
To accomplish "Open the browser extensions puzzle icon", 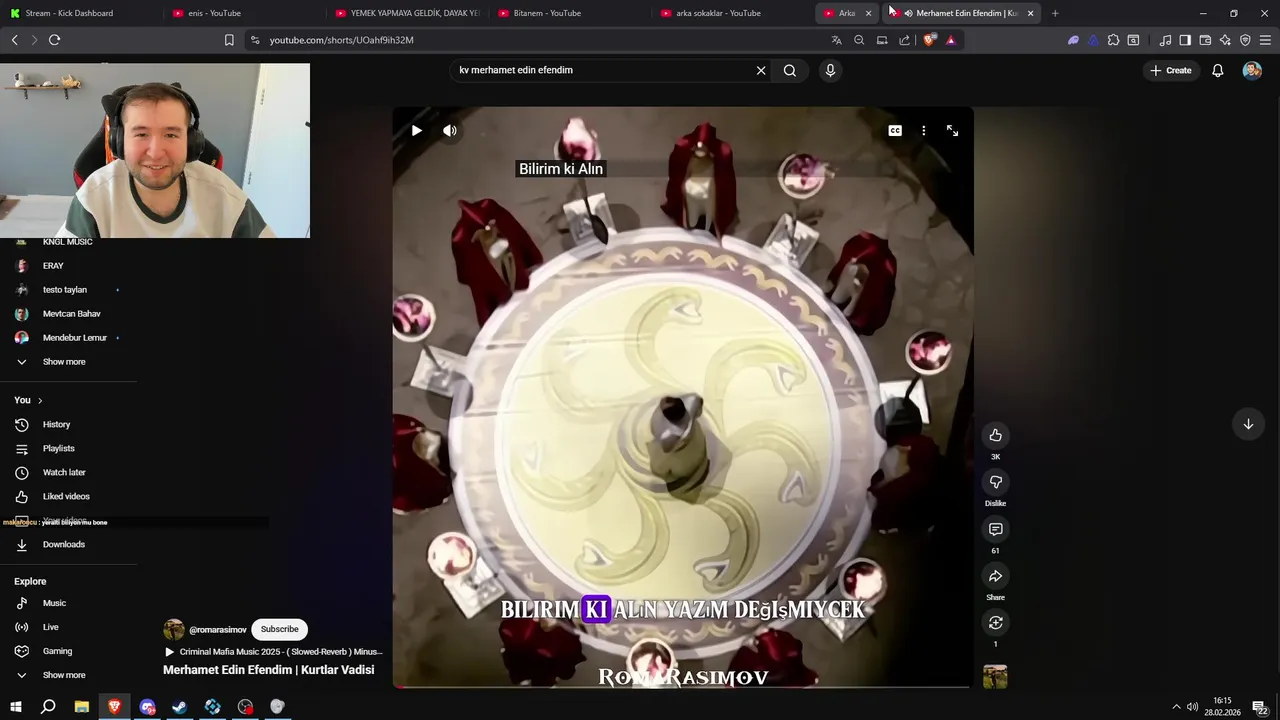I will (1113, 40).
